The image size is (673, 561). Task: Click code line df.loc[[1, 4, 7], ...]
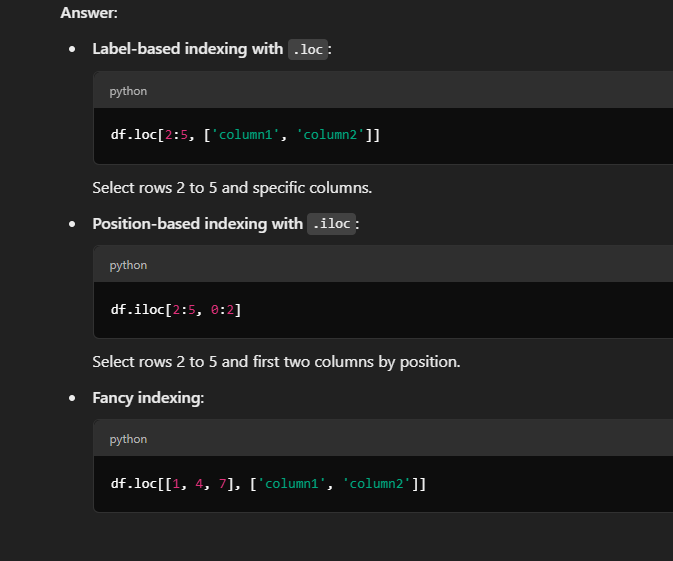click(x=268, y=484)
